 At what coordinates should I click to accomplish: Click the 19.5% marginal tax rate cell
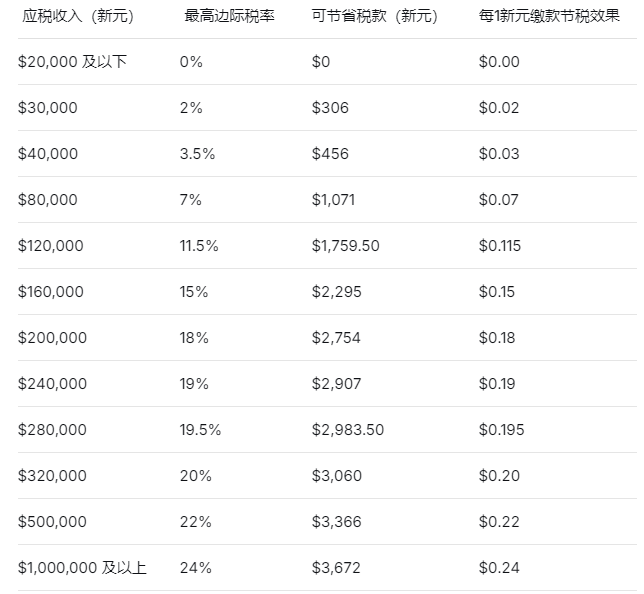(x=201, y=430)
